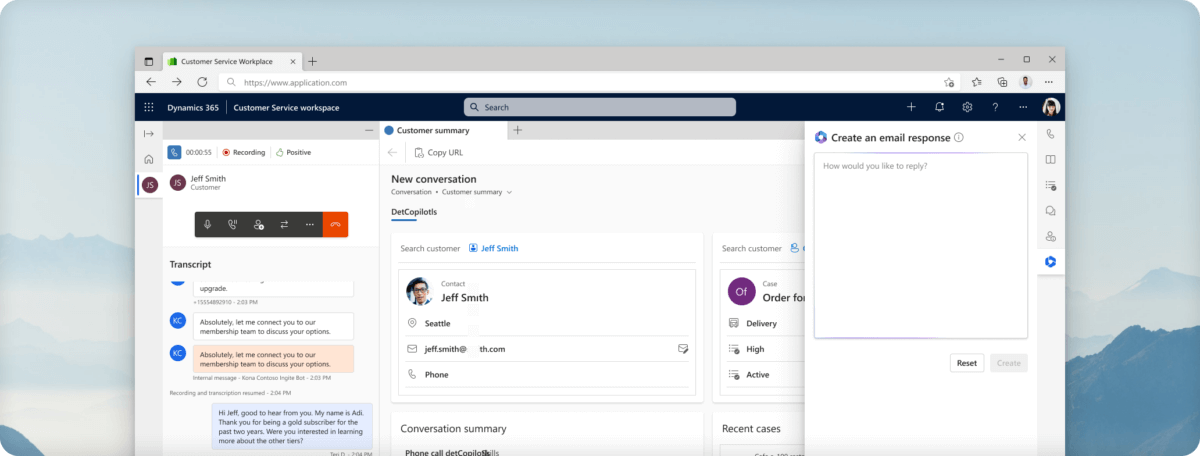This screenshot has width=1200, height=456.
Task: Click the Recent cases heading
Action: point(751,429)
